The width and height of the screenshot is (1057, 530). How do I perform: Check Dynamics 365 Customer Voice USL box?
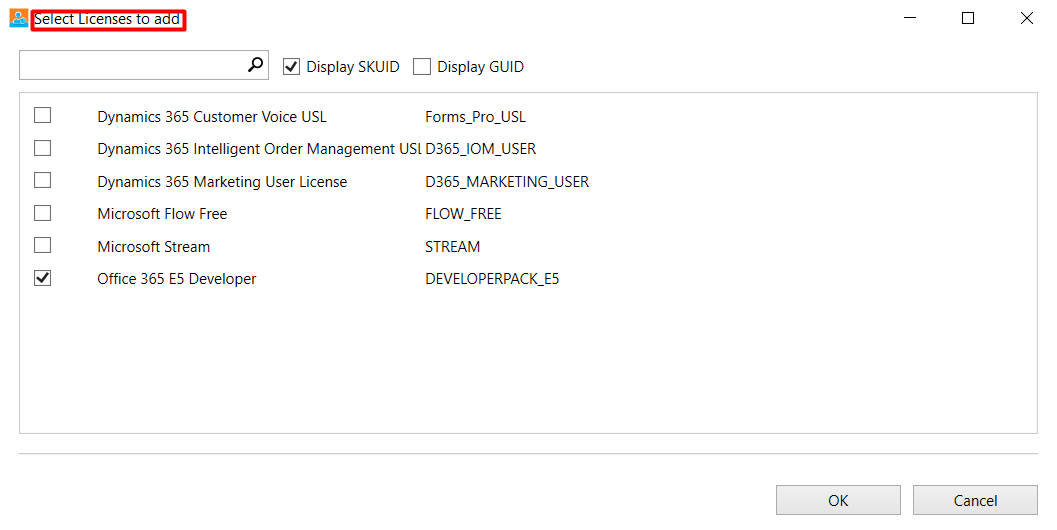tap(42, 115)
